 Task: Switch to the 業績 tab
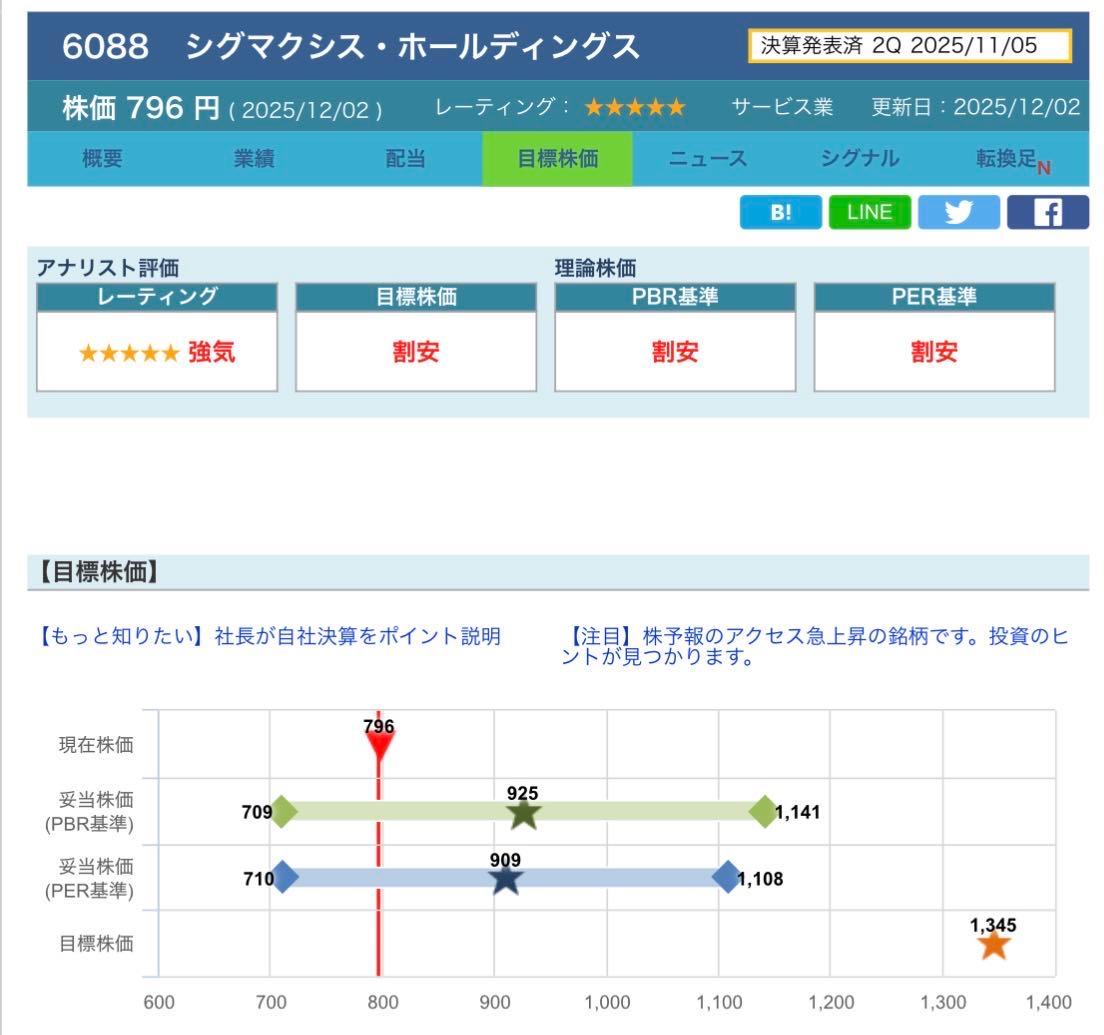point(253,158)
